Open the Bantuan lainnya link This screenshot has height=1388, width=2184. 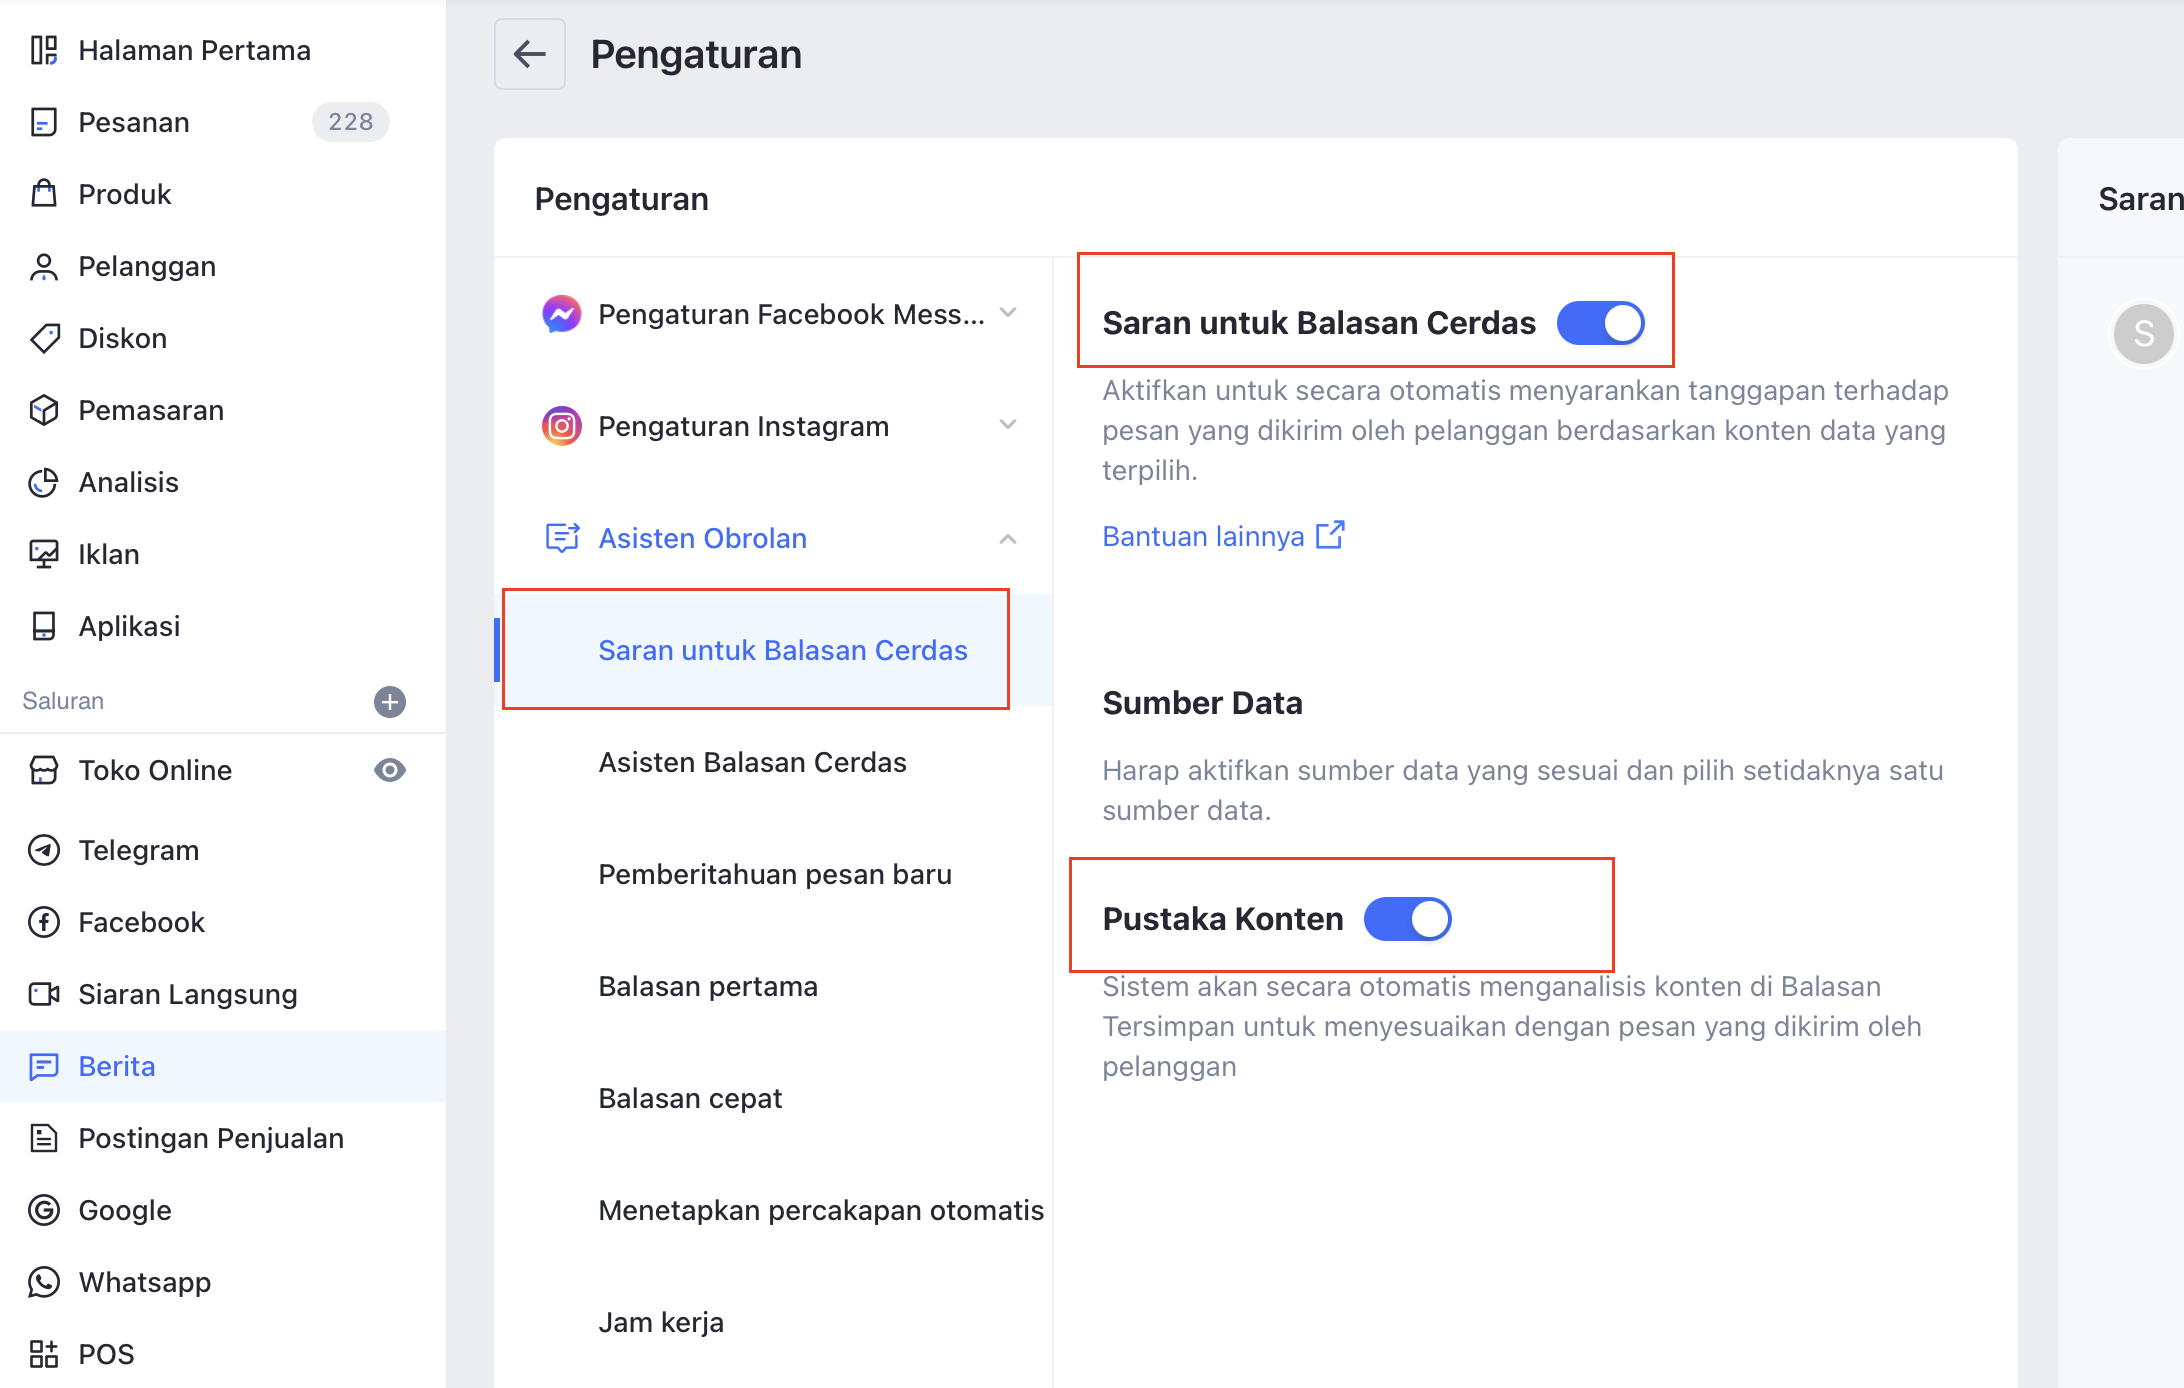(1223, 536)
